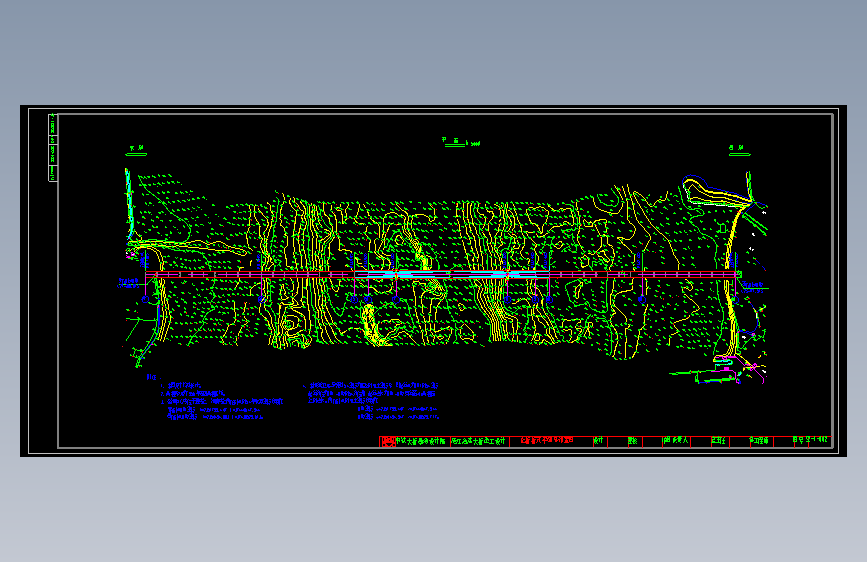The image size is (867, 562).
Task: Select the red drawing title in the title block
Action: (x=547, y=440)
